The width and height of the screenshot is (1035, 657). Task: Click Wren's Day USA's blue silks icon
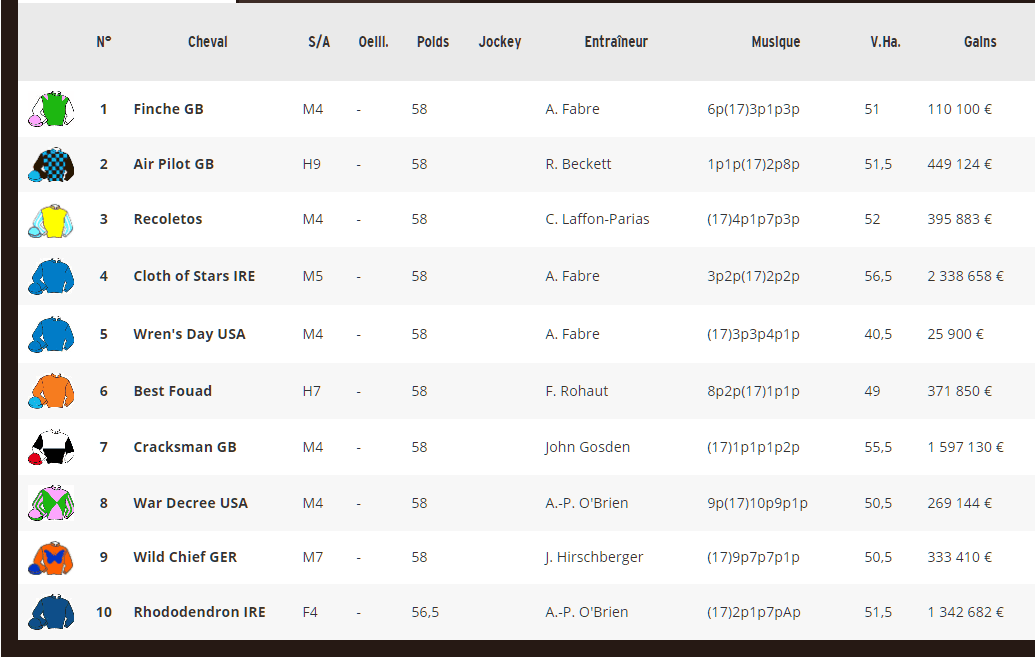51,334
